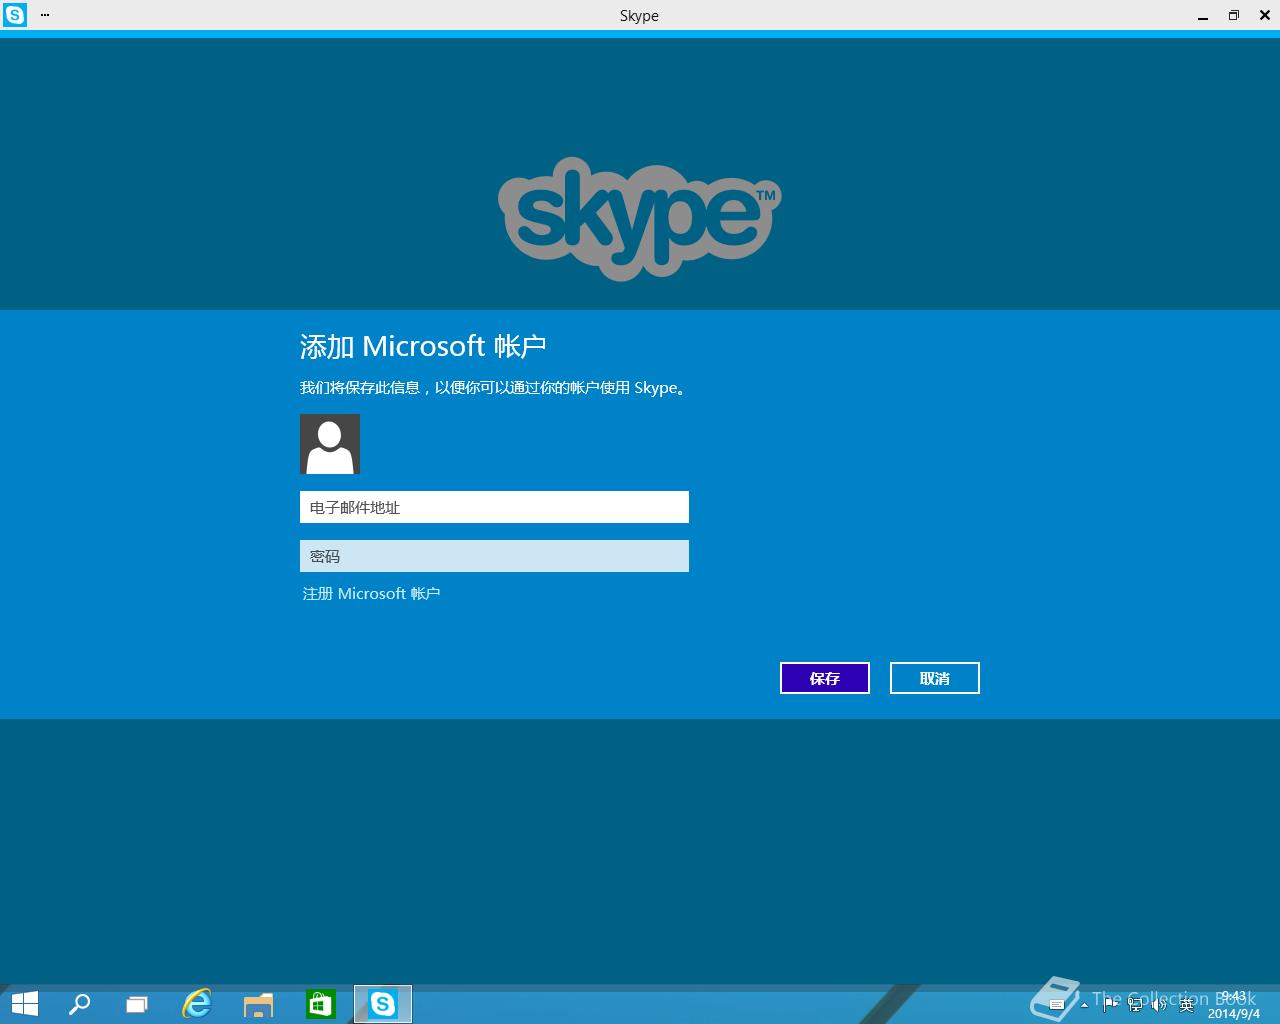Screen dimensions: 1280x1024
Task: Click the 密码 password field
Action: (x=494, y=556)
